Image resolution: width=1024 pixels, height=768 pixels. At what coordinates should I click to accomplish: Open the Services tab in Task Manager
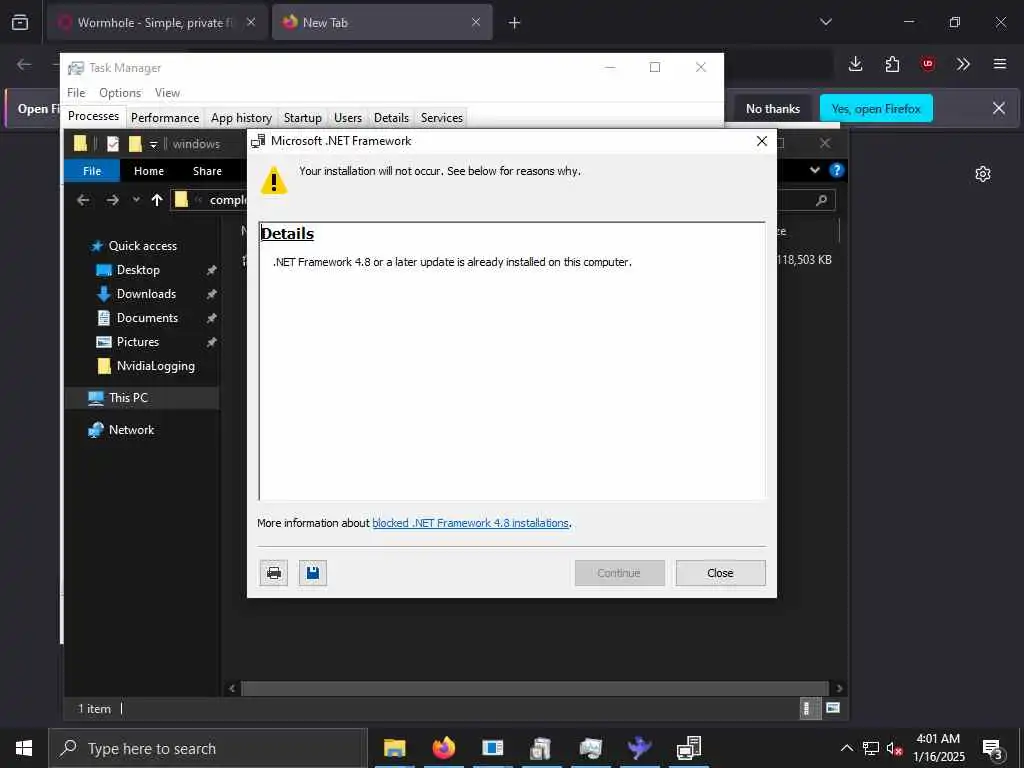tap(441, 118)
